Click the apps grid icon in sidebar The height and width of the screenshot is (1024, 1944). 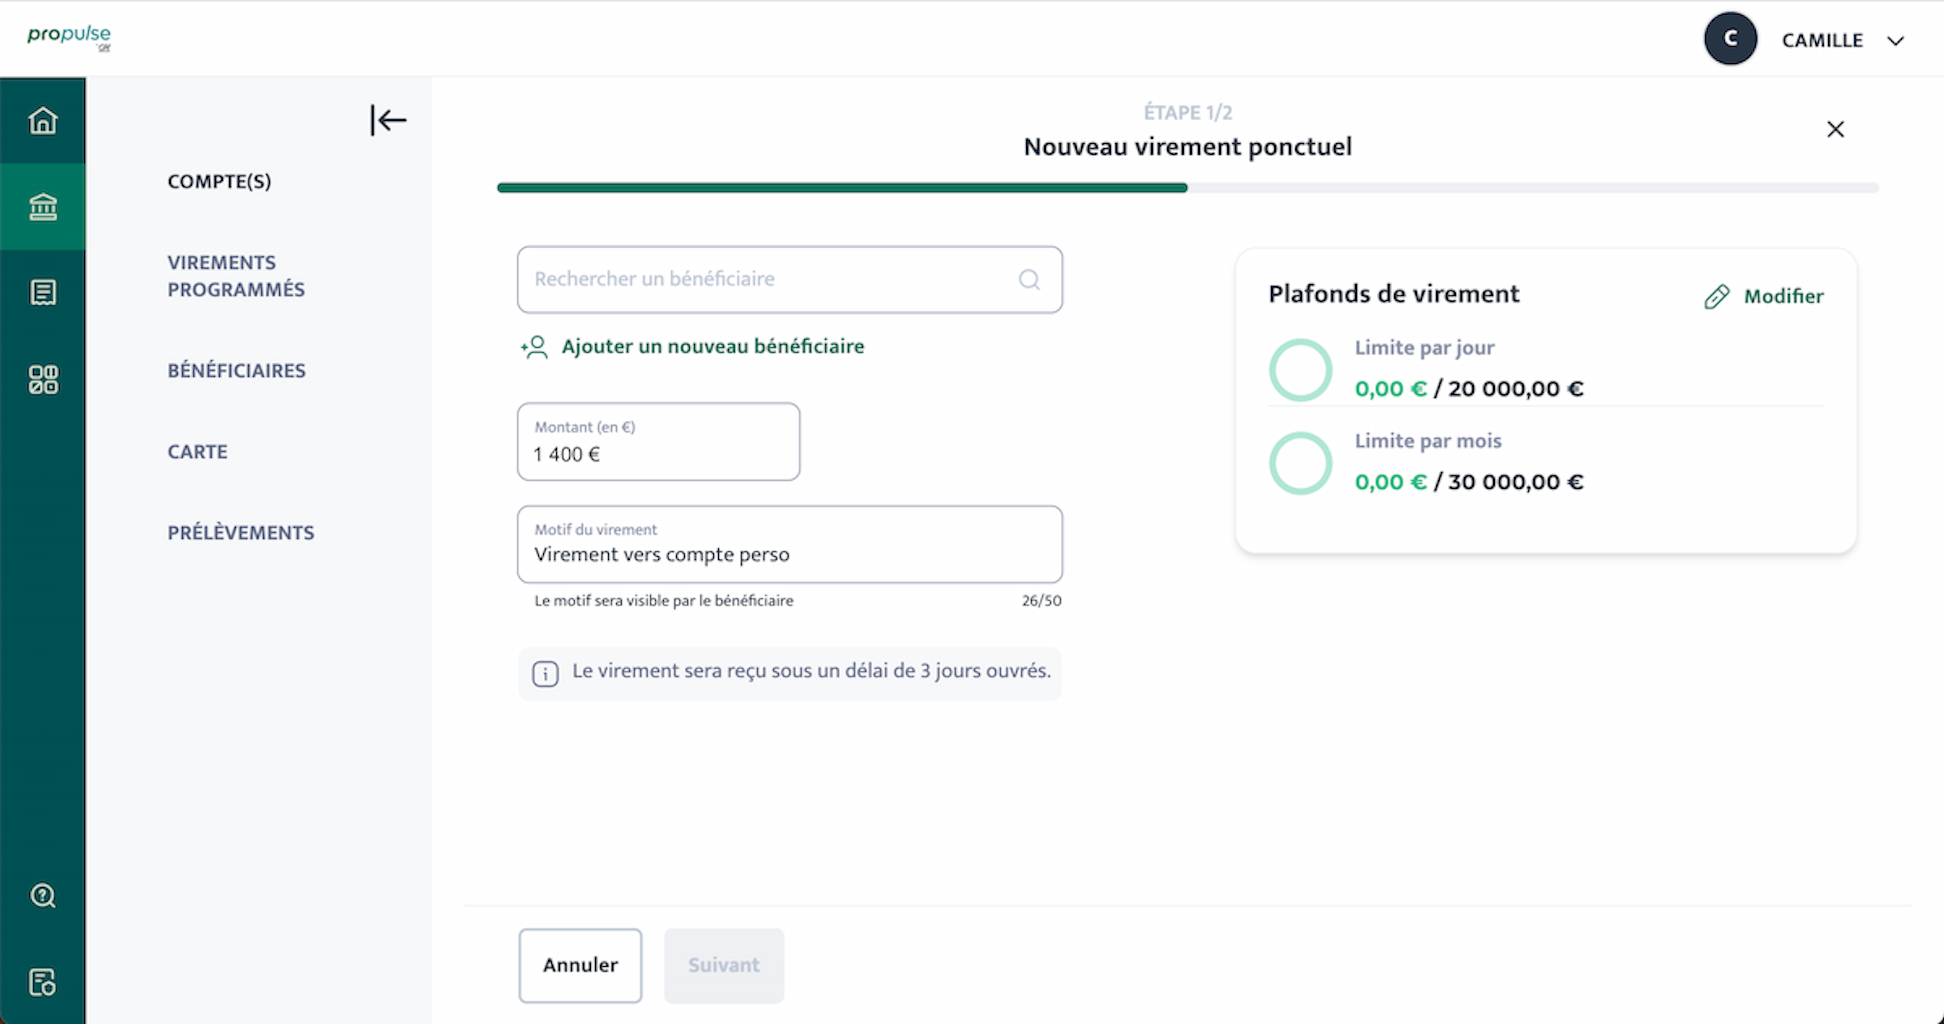(x=43, y=380)
